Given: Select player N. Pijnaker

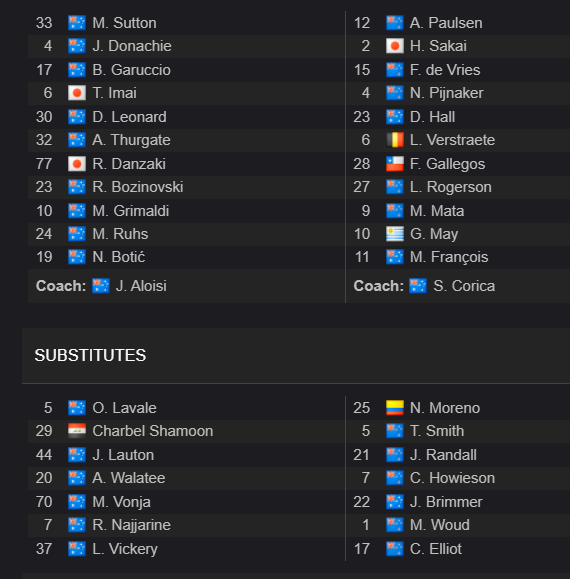Looking at the screenshot, I should tap(447, 93).
